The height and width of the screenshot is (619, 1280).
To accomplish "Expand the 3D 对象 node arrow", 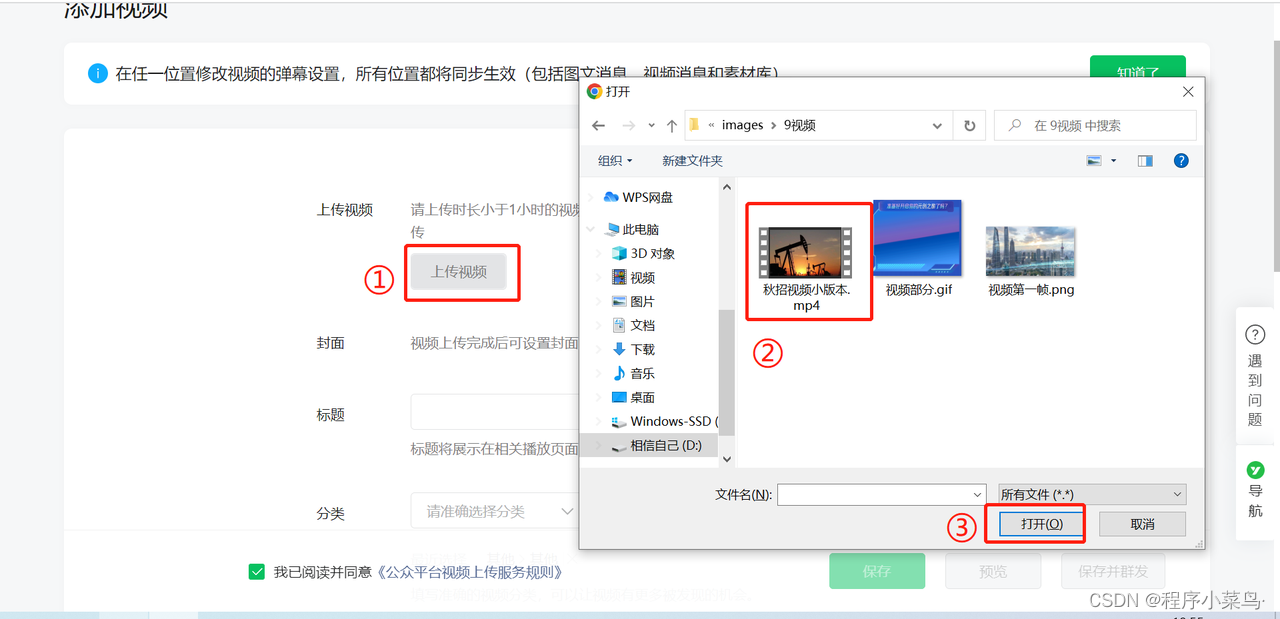I will pyautogui.click(x=599, y=254).
